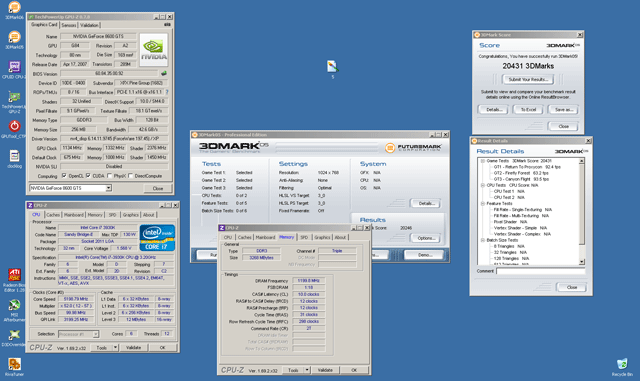Click Submit Your Results button
Viewport: 640px width, 381px height.
(x=528, y=79)
